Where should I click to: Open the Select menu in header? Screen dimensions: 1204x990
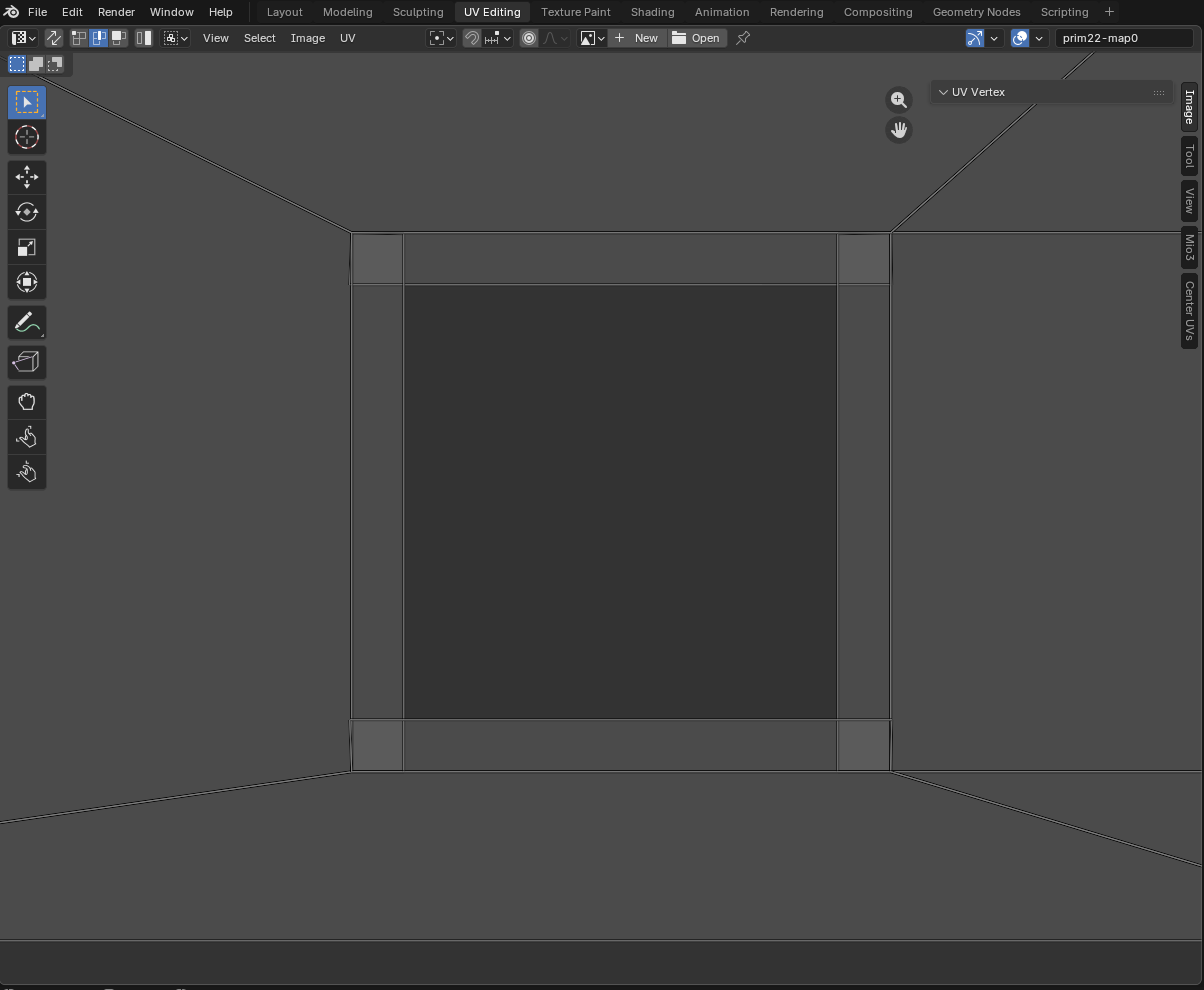259,38
